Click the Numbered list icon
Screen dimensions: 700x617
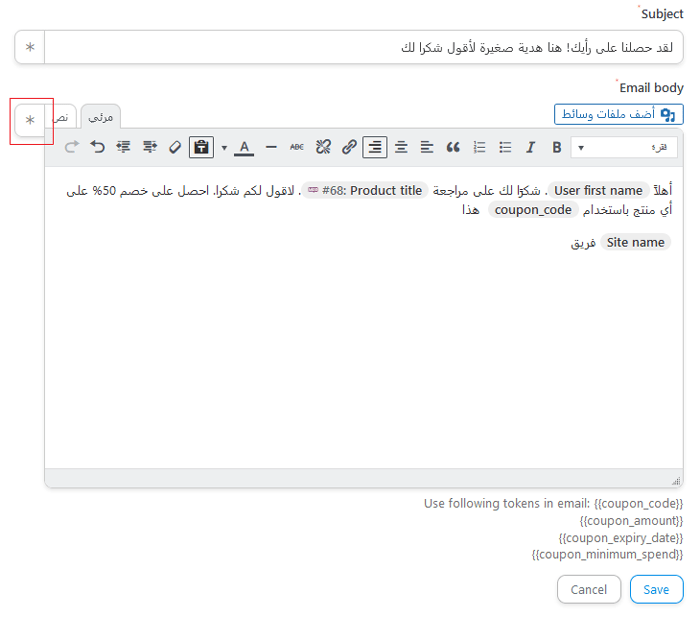[x=479, y=147]
